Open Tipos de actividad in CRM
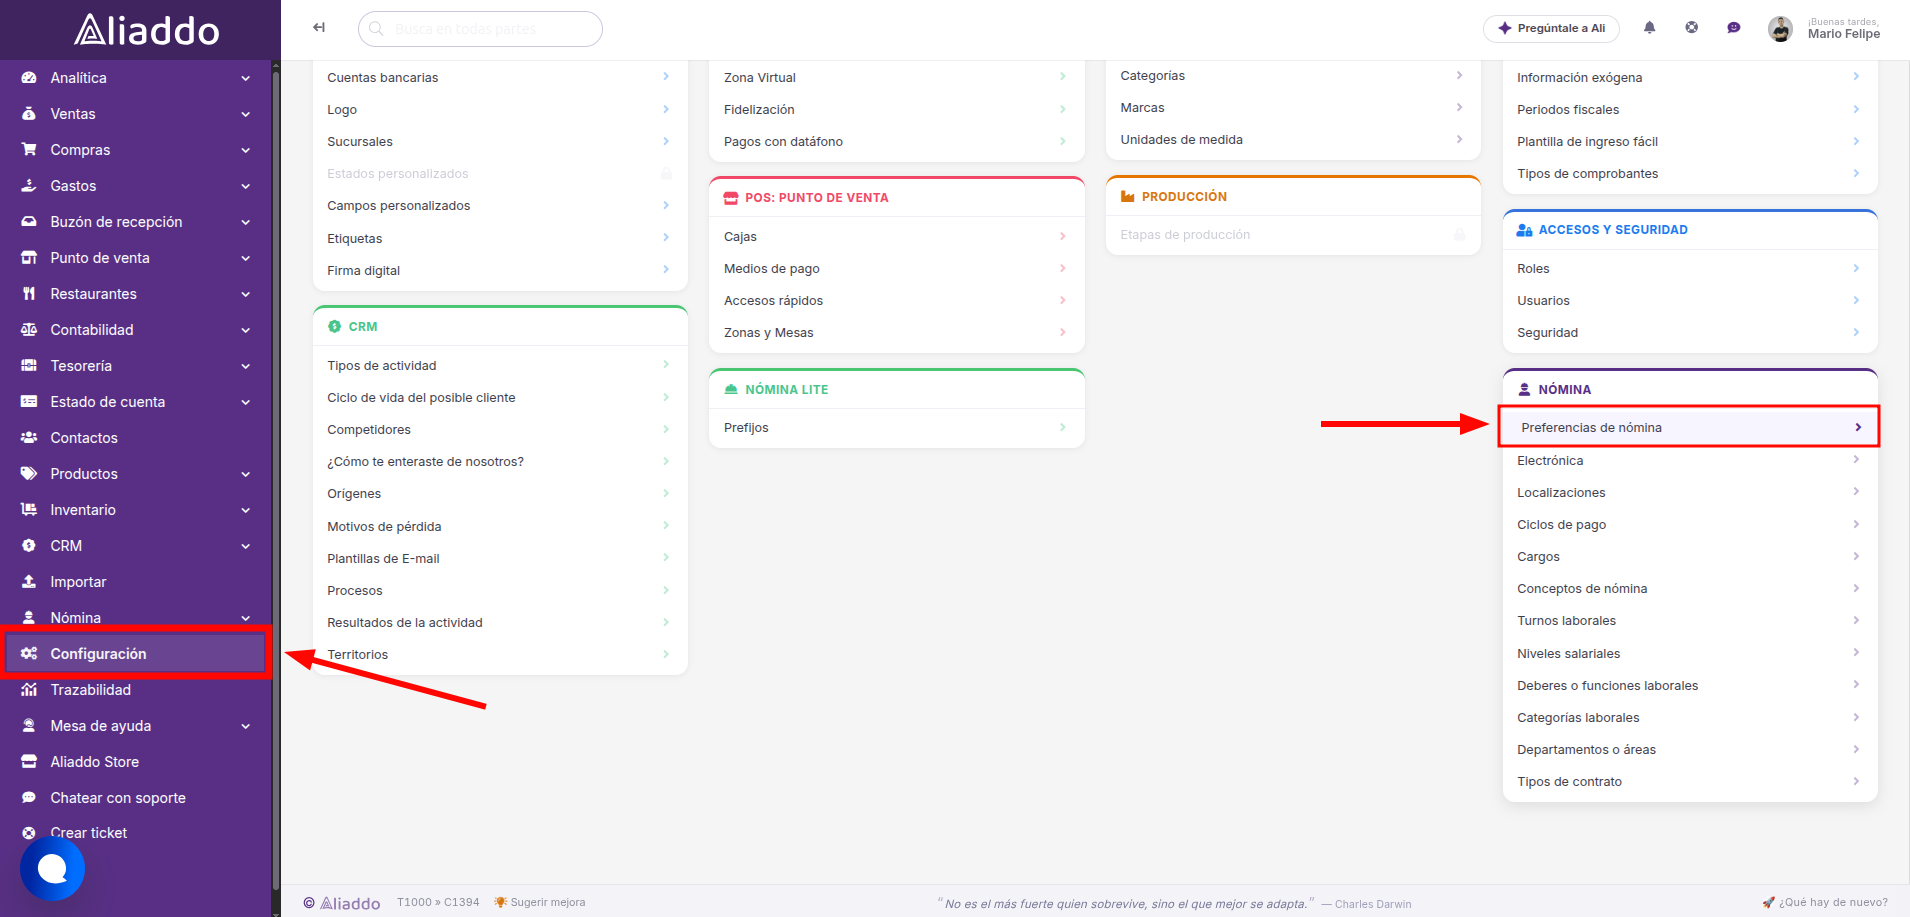1910x917 pixels. (499, 366)
